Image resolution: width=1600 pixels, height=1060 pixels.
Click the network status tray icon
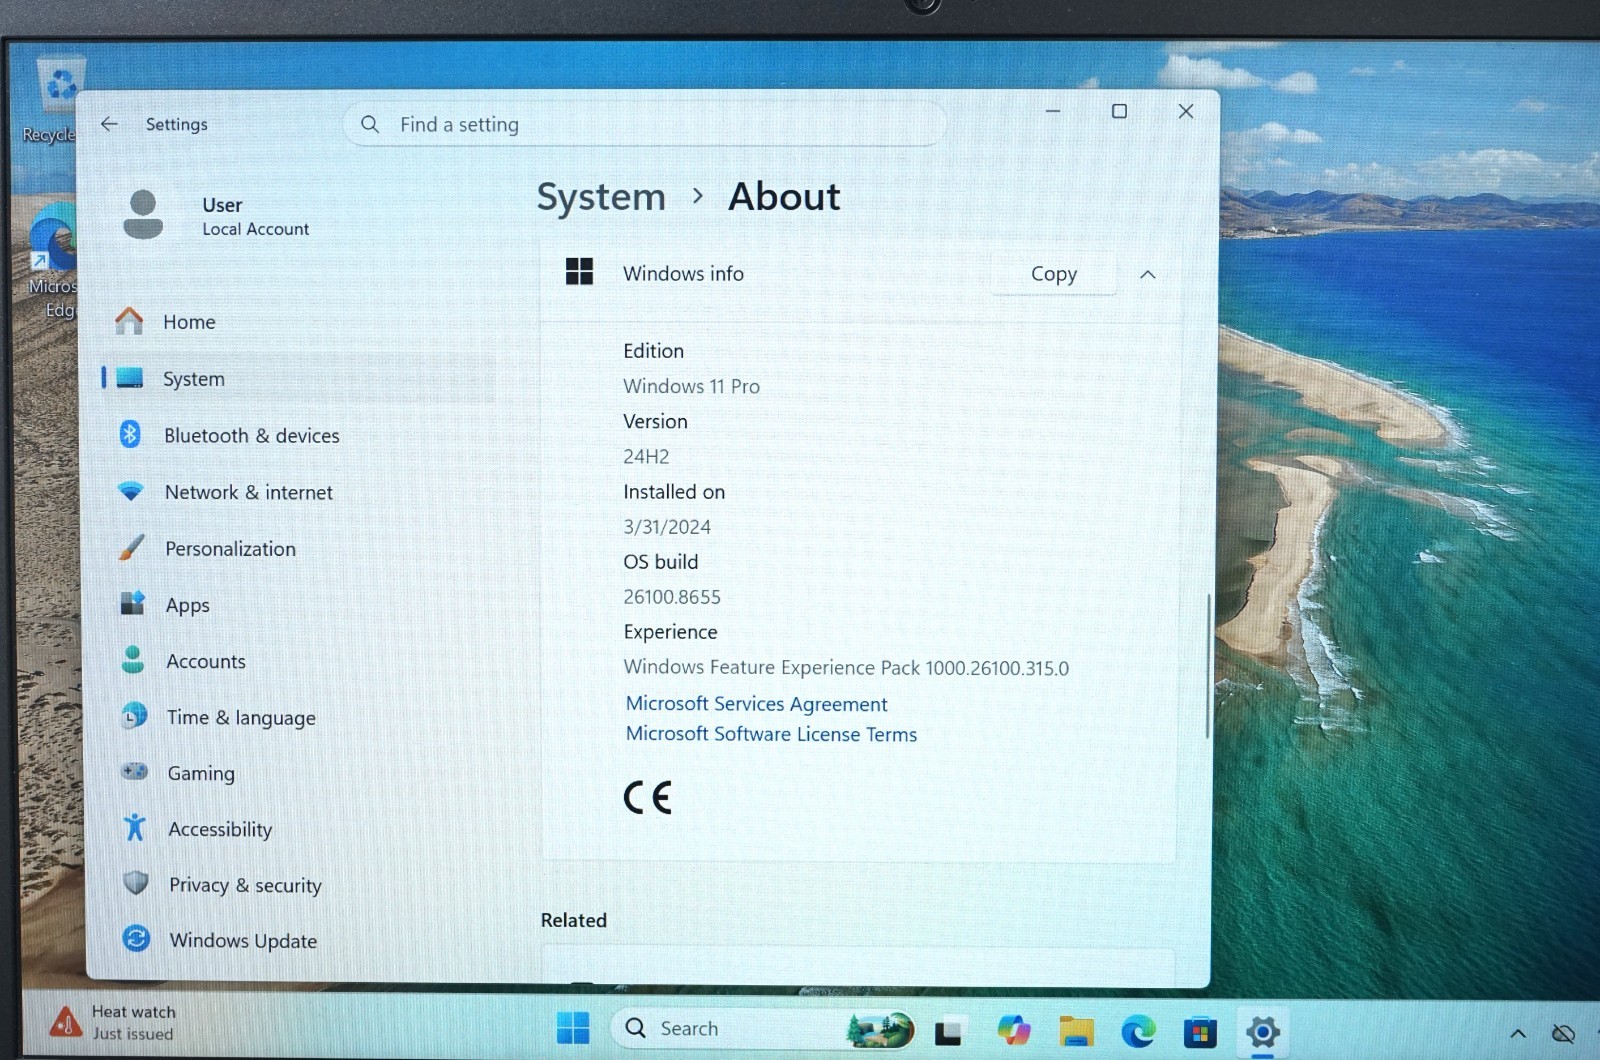(x=1563, y=1034)
